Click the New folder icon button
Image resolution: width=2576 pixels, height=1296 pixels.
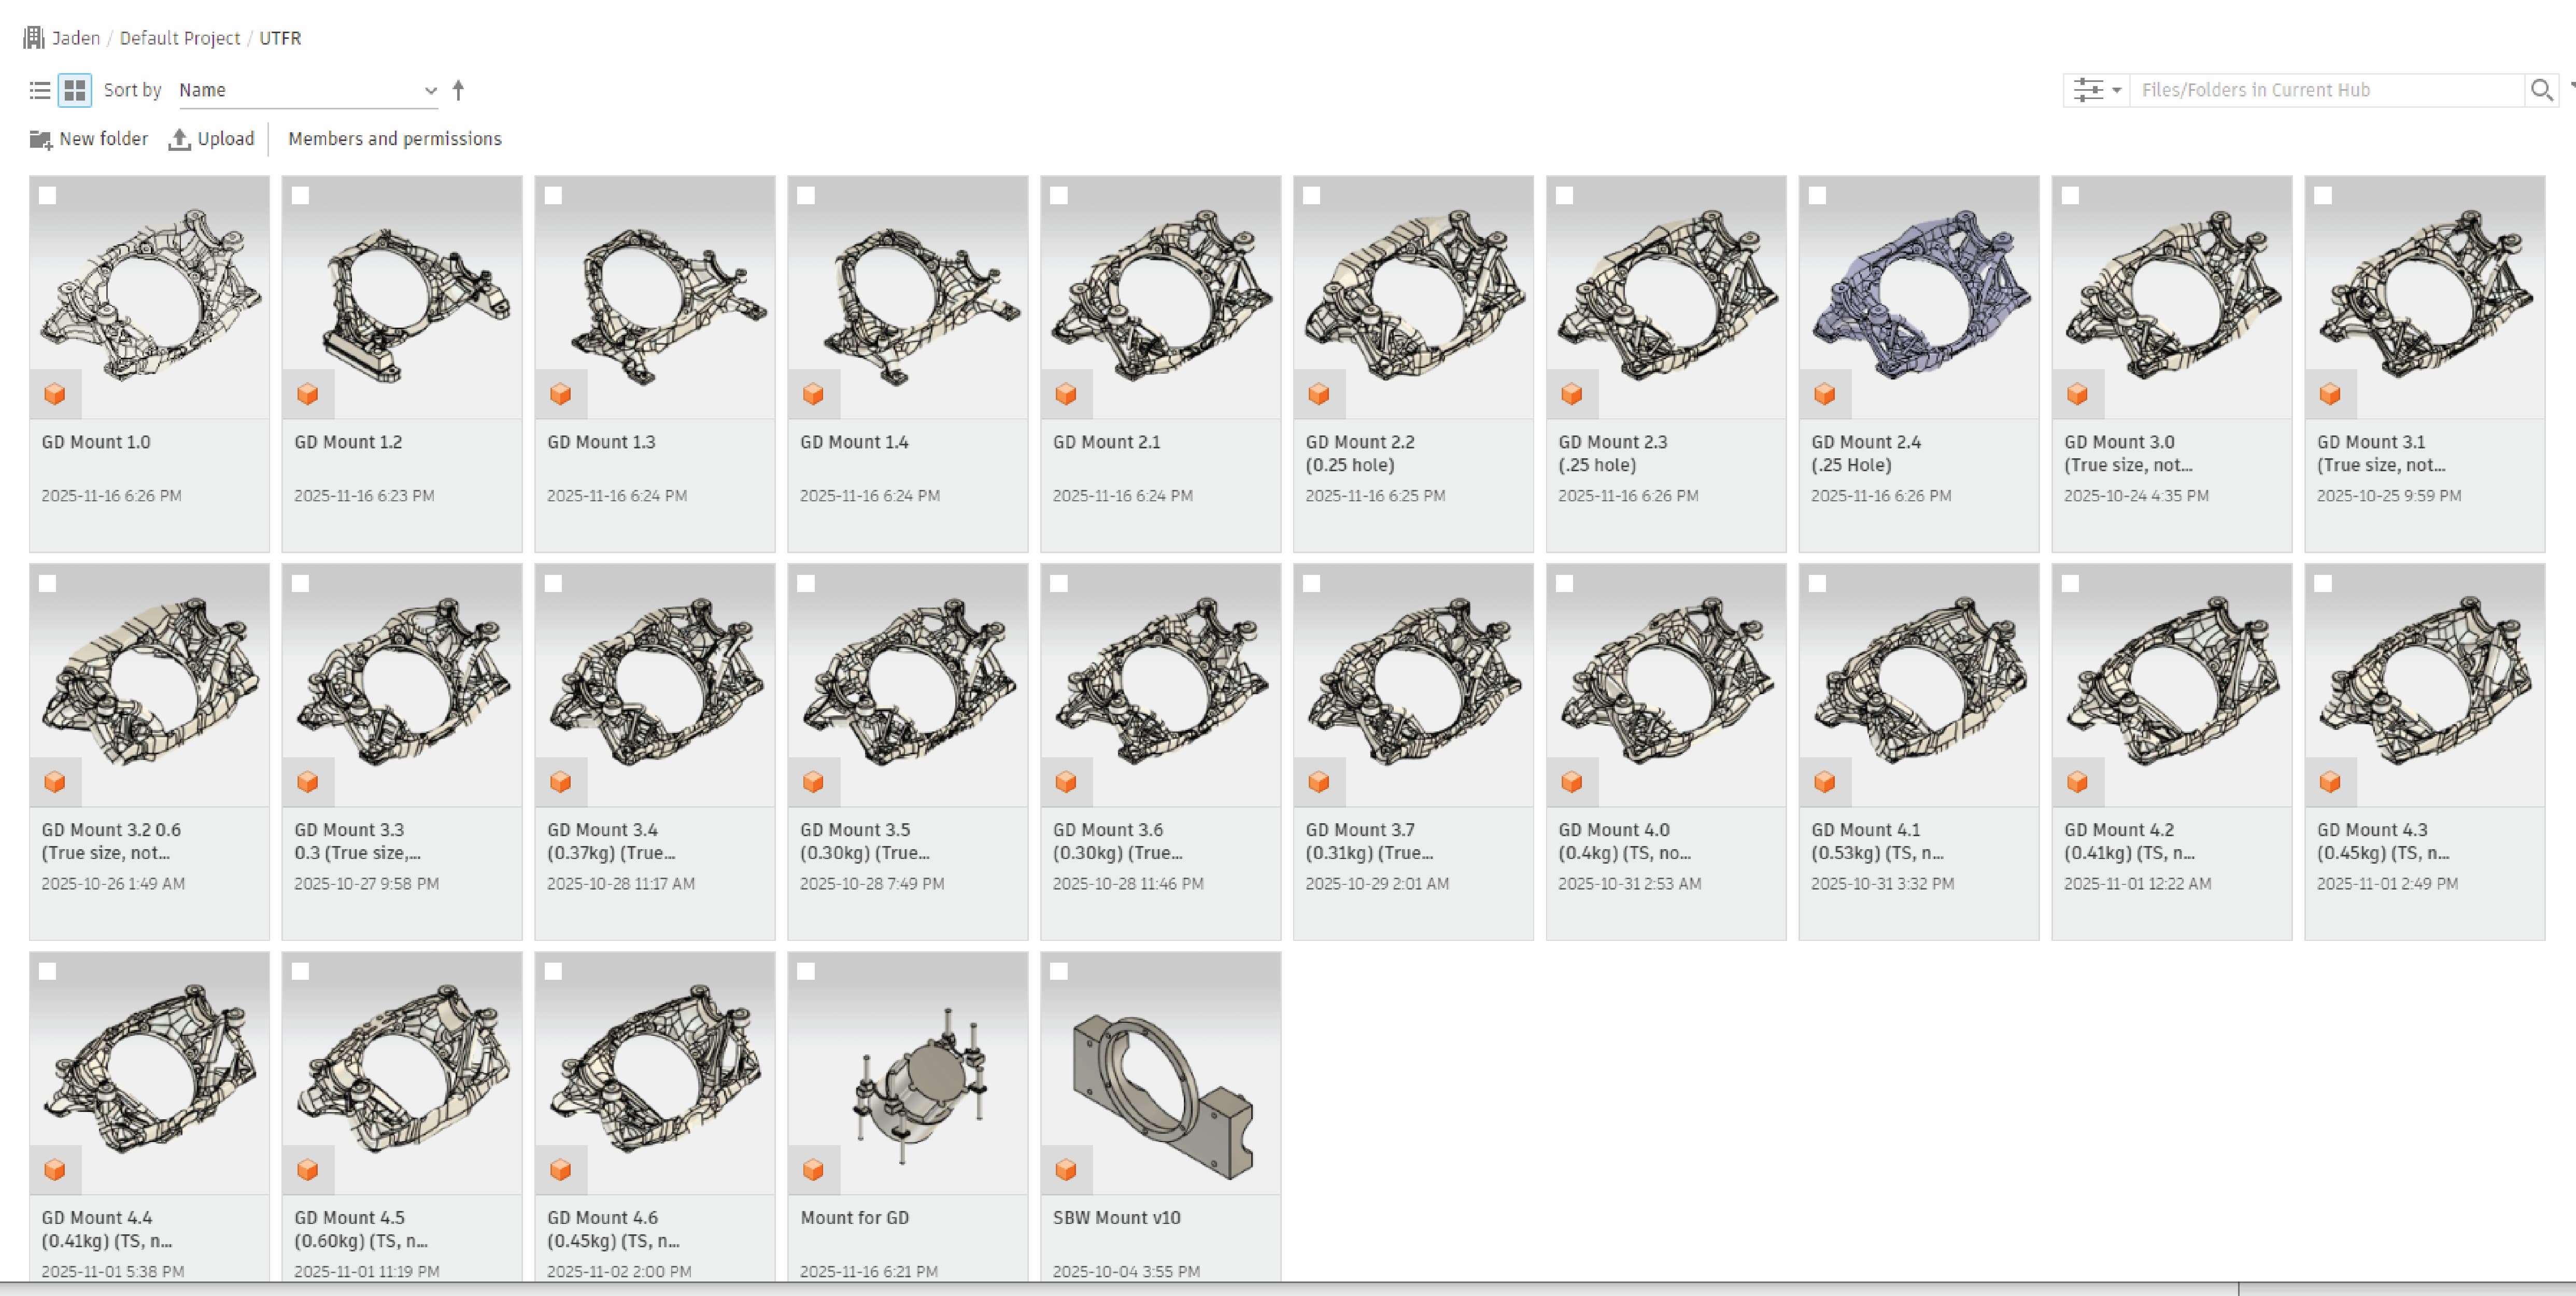[x=40, y=139]
